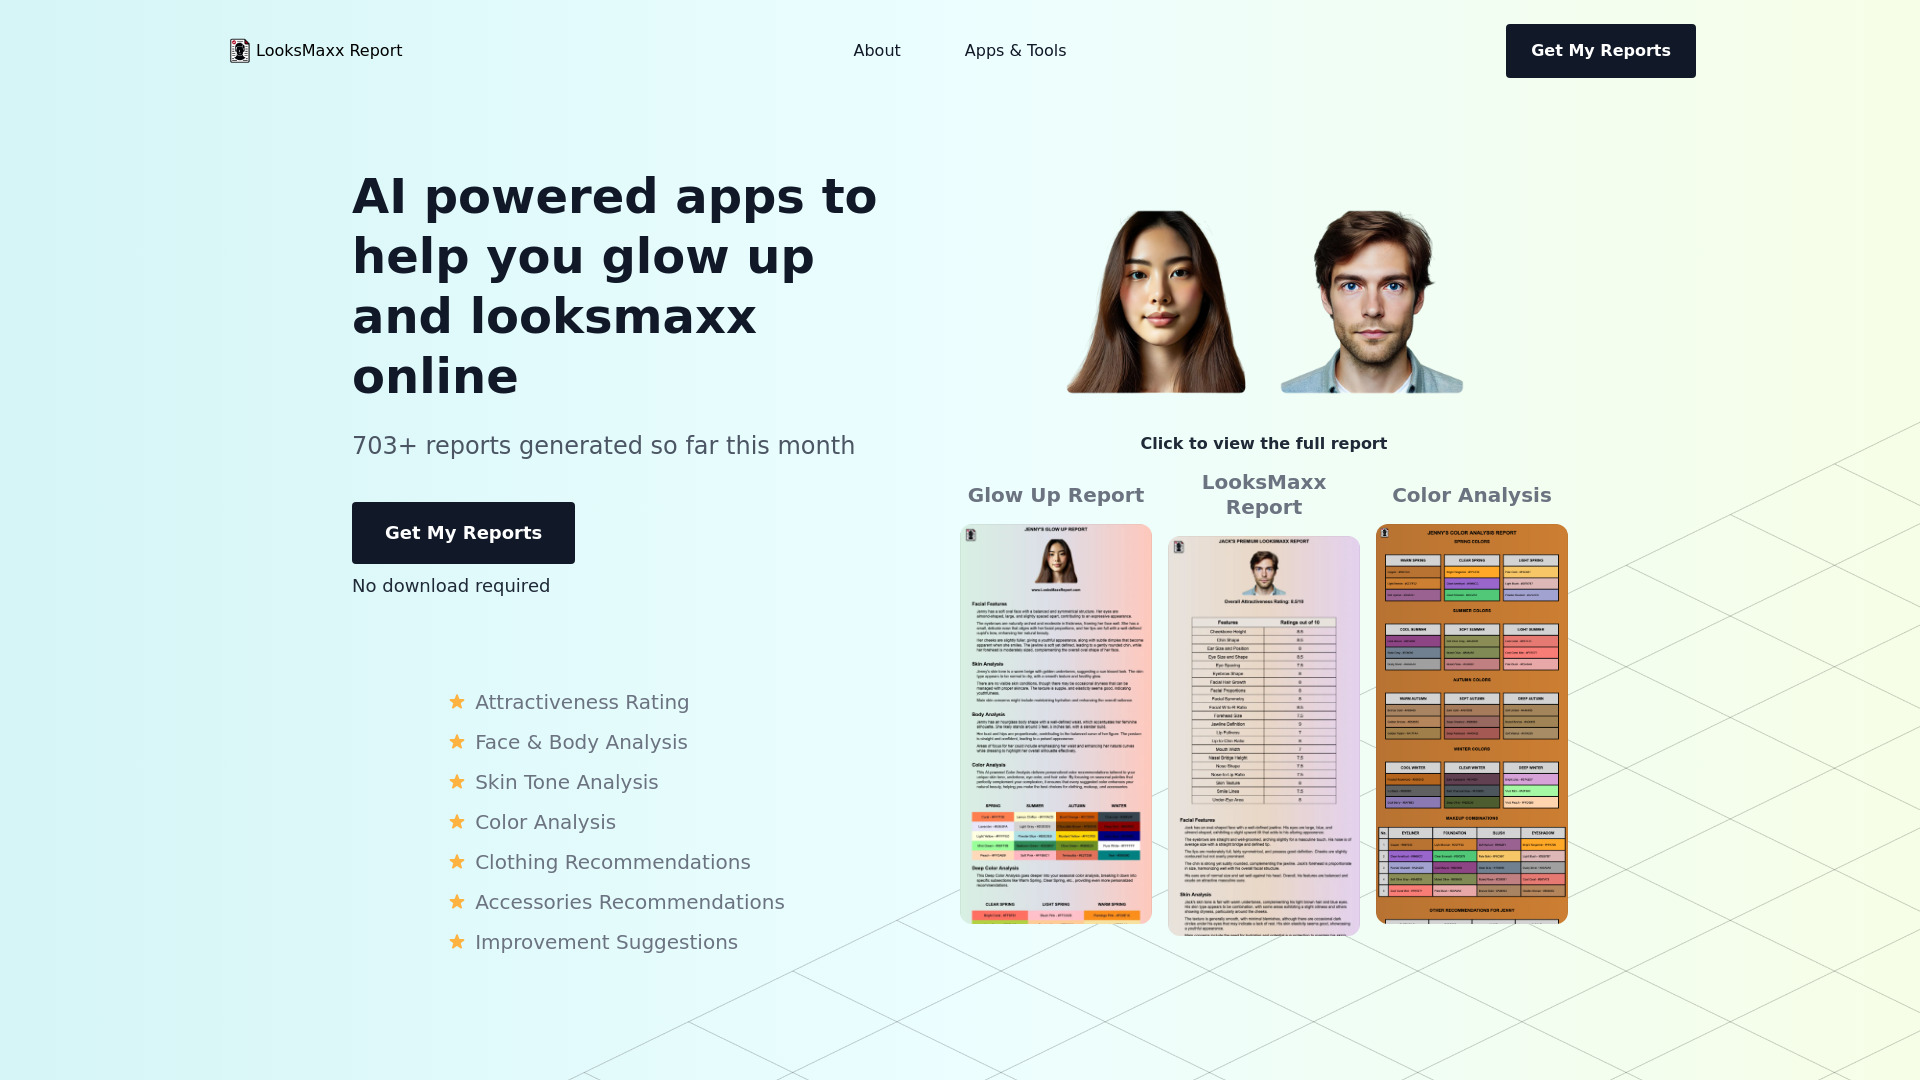This screenshot has width=1920, height=1080.
Task: Open the About menu item
Action: click(x=877, y=50)
